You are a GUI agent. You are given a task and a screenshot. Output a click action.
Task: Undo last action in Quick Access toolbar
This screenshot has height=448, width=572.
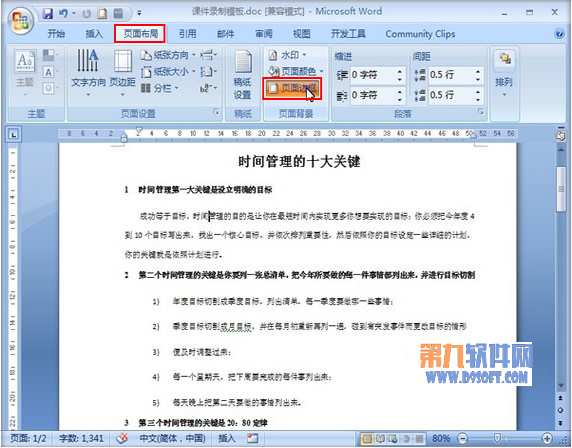pos(63,13)
